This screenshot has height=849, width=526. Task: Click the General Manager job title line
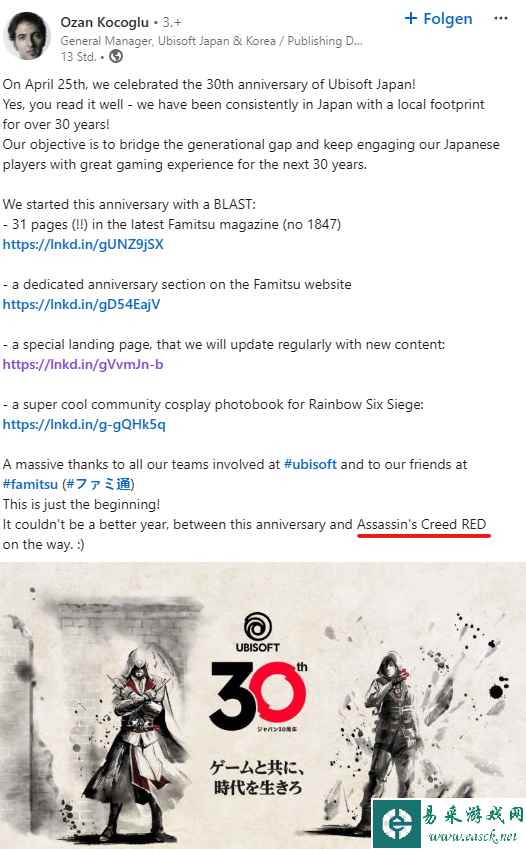[x=211, y=41]
